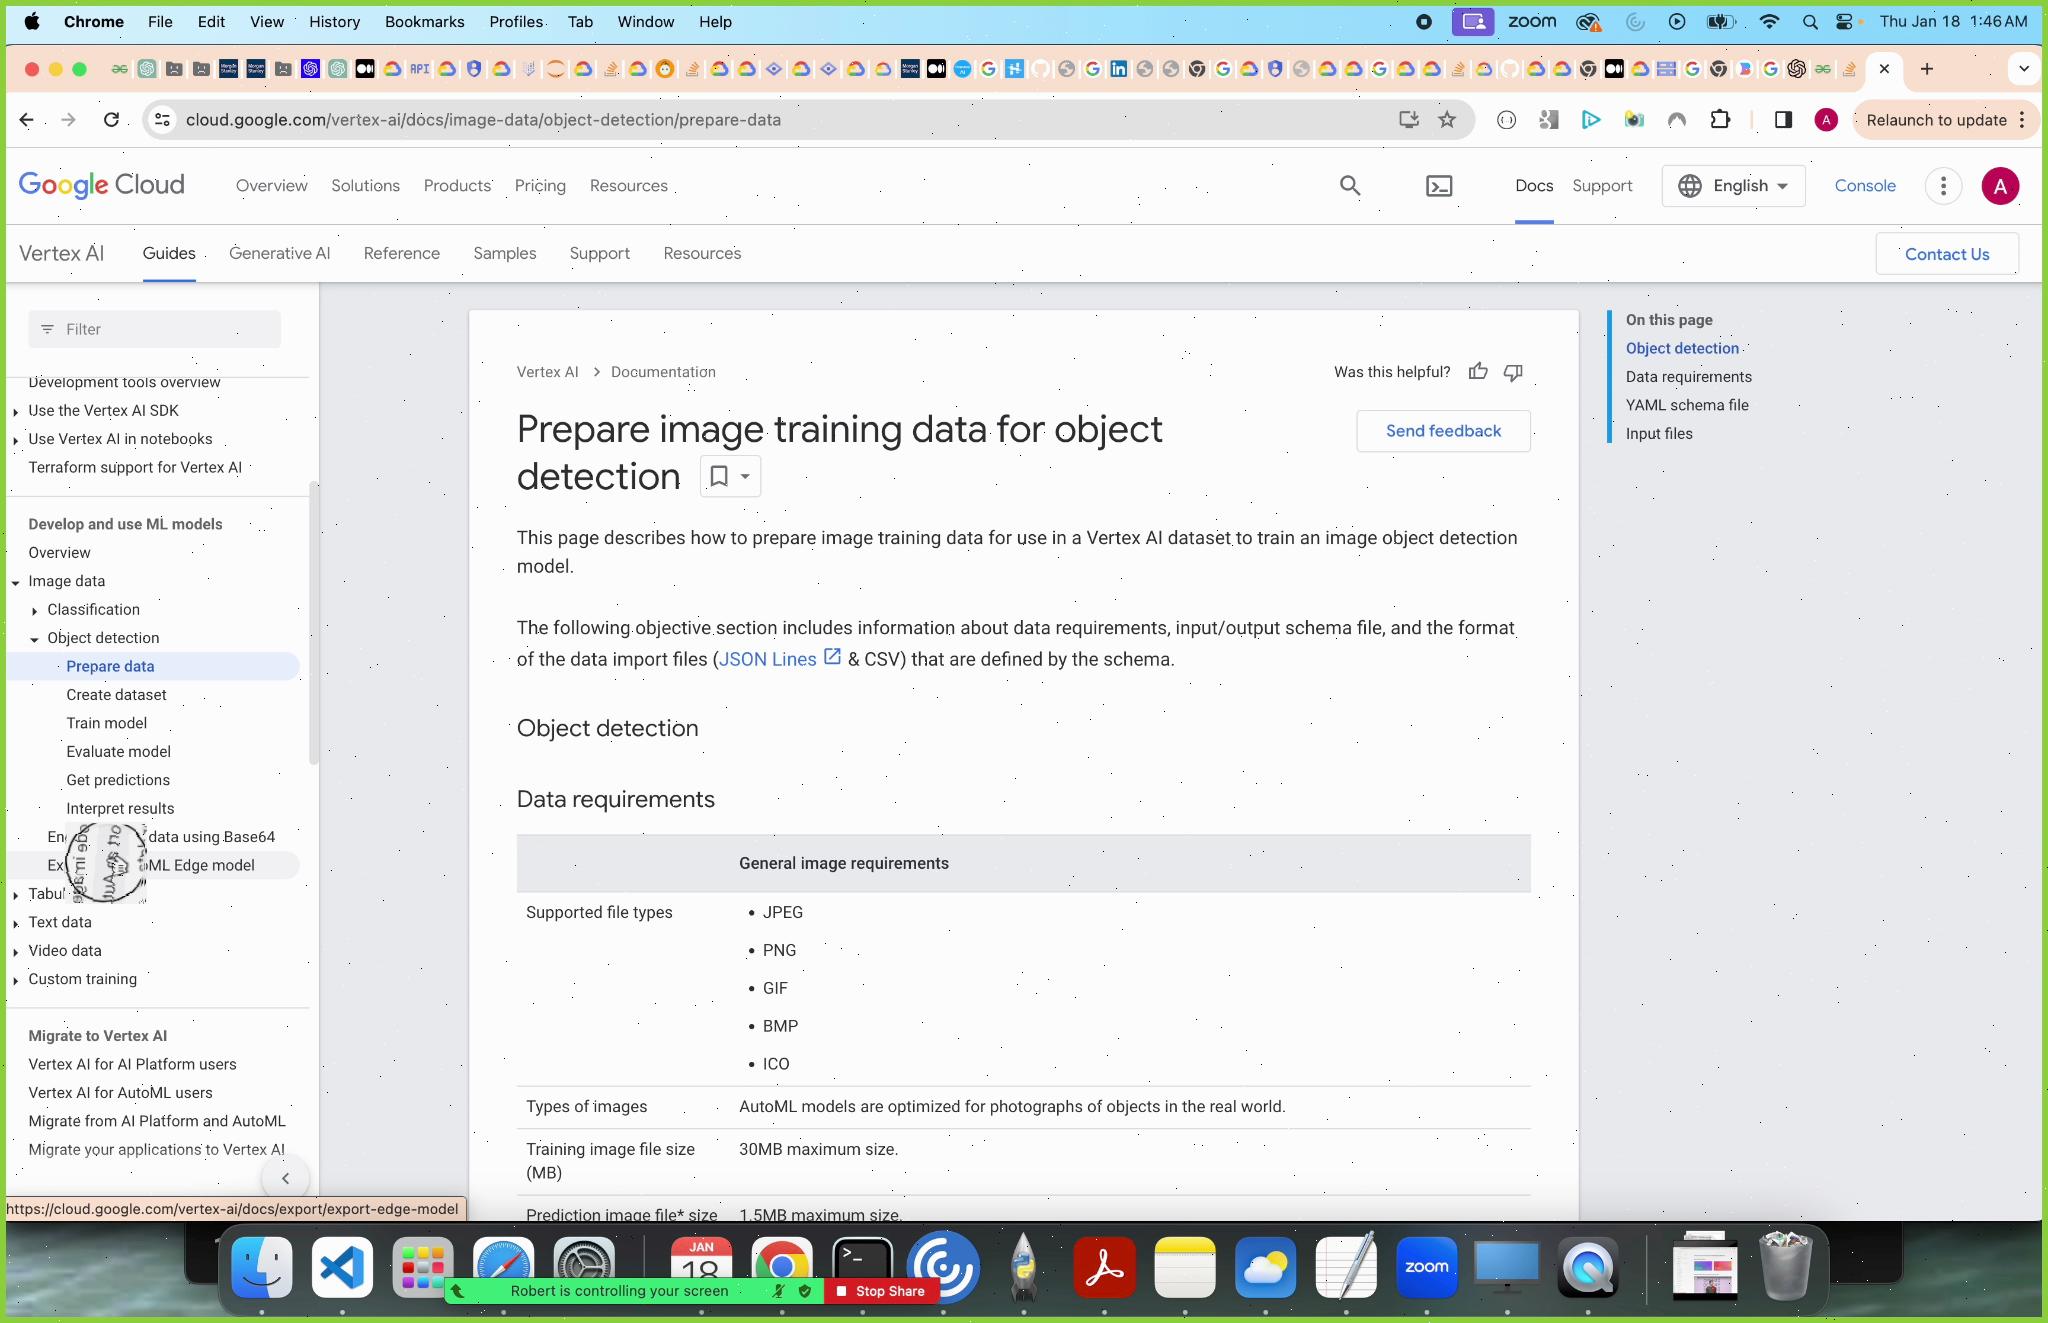
Task: Click the browser back arrow
Action: coord(26,120)
